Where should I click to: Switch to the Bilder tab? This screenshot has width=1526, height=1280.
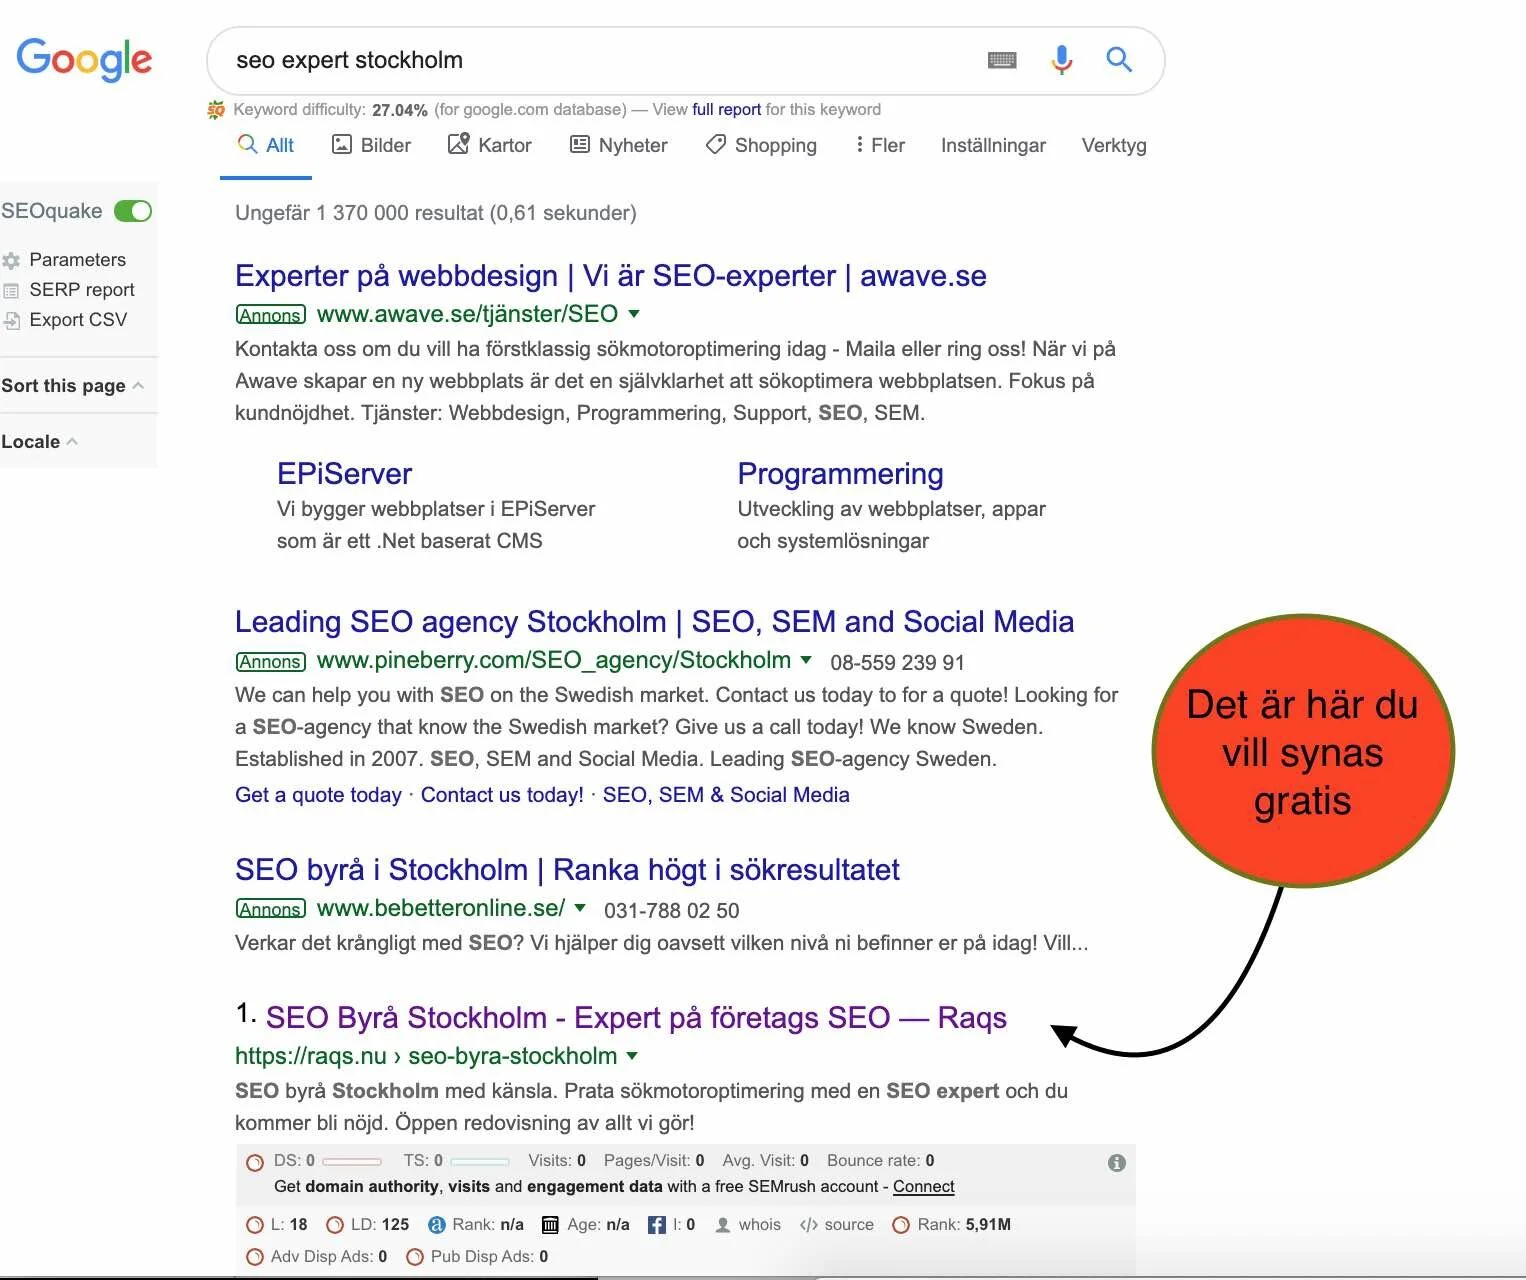pos(371,145)
